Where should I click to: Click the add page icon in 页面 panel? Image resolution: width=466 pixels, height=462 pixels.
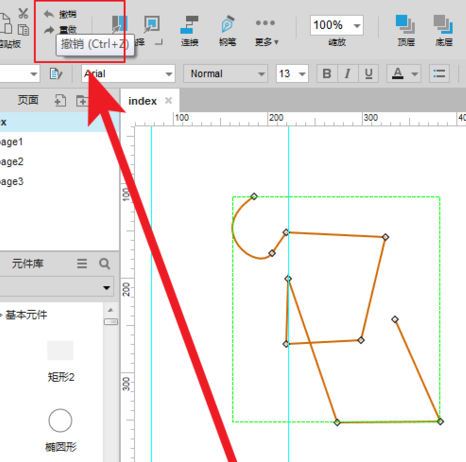pos(60,100)
